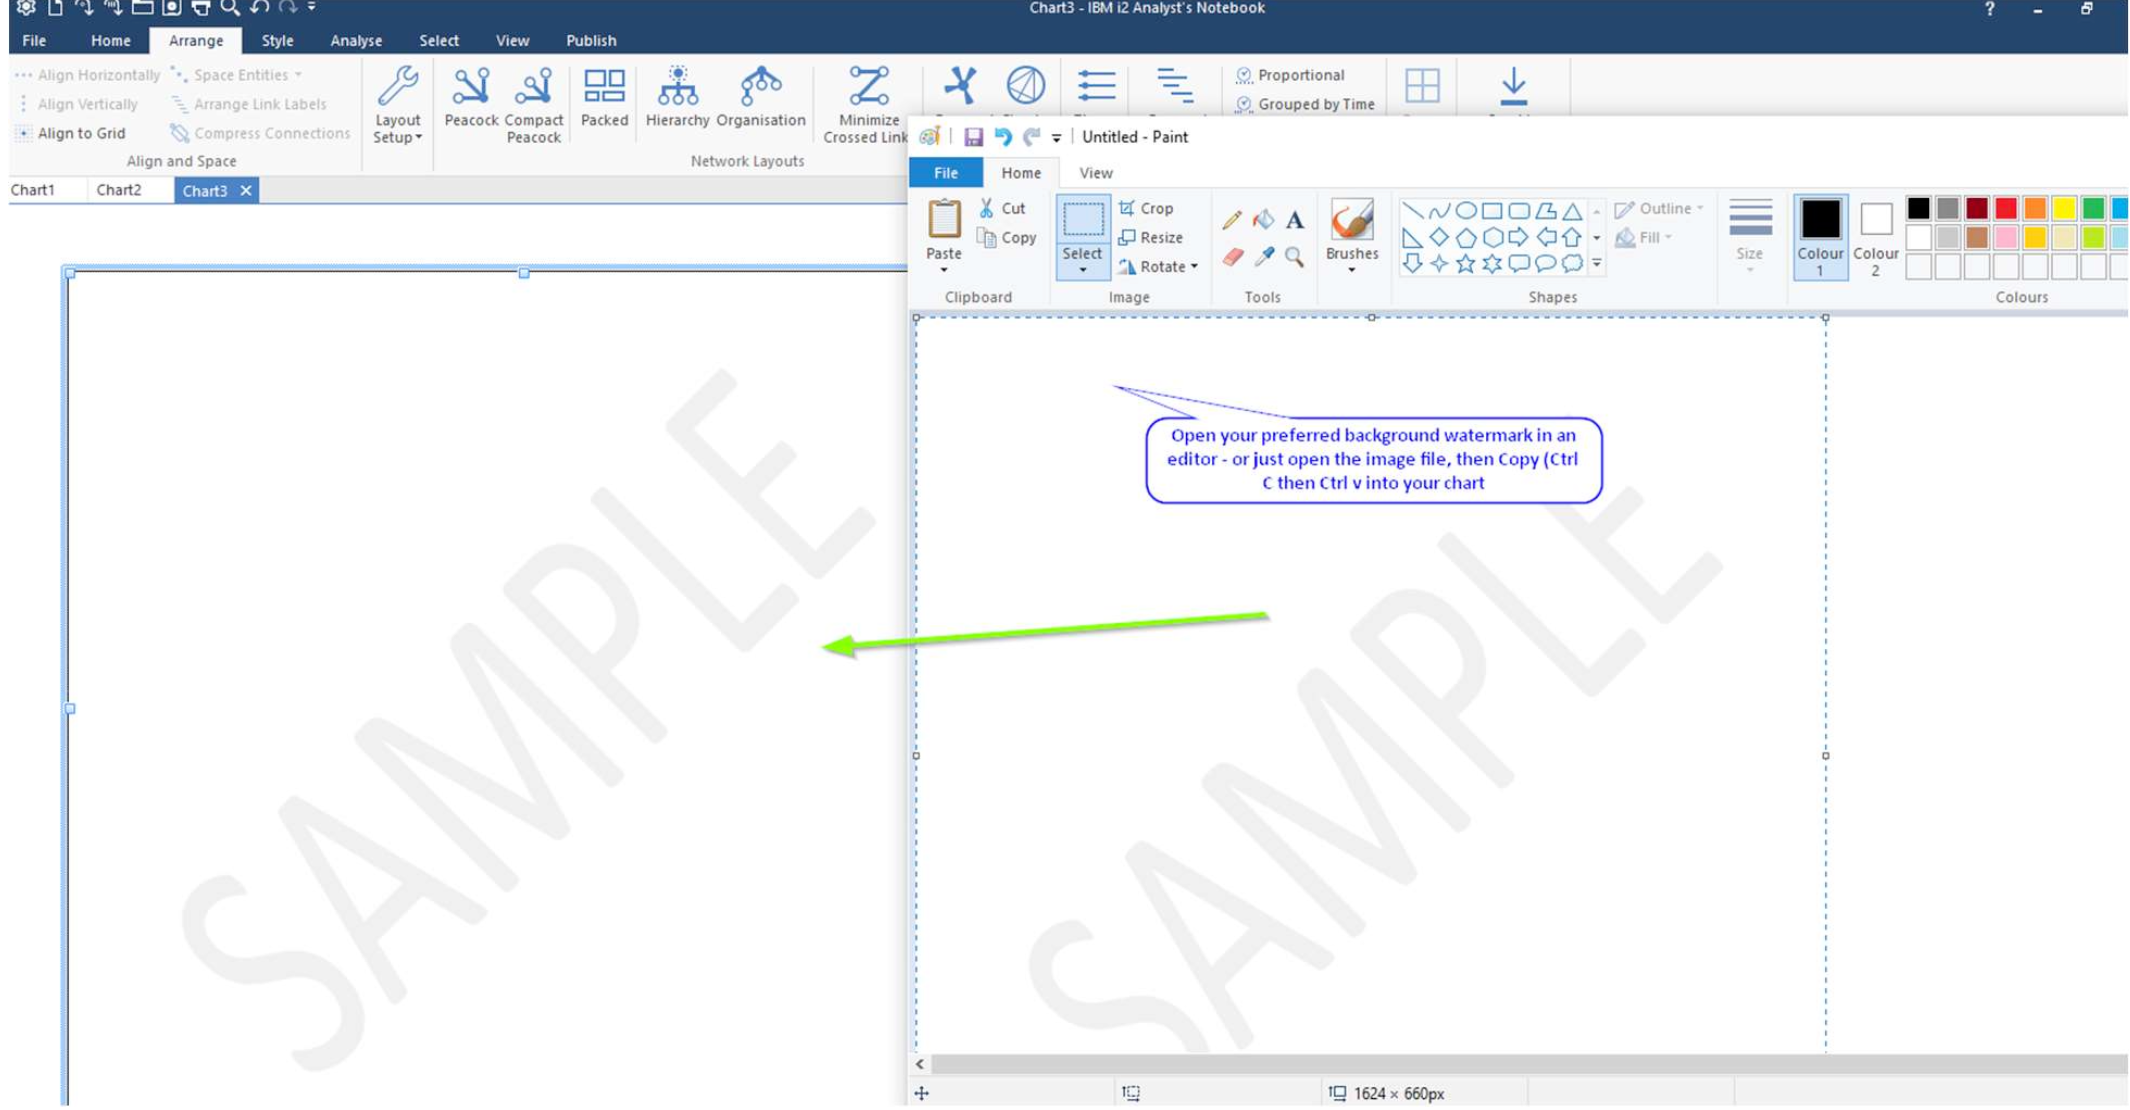Image resolution: width=2130 pixels, height=1110 pixels.
Task: Select the Colour picker eyedropper tool
Action: [x=1263, y=255]
